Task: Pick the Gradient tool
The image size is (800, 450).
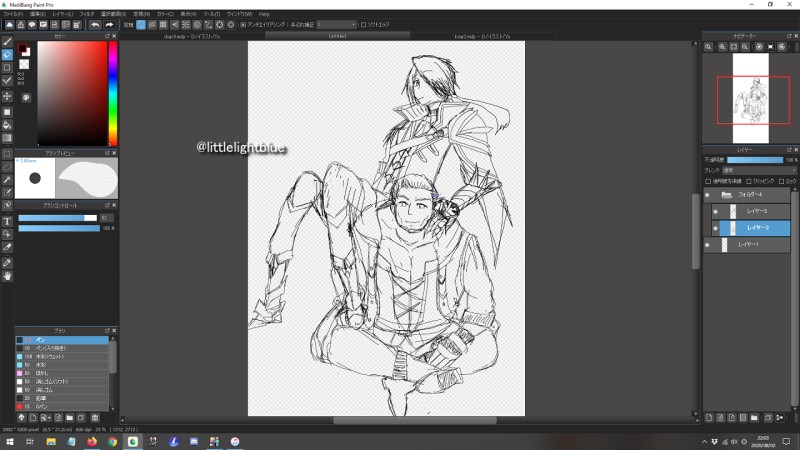Action: coord(7,138)
